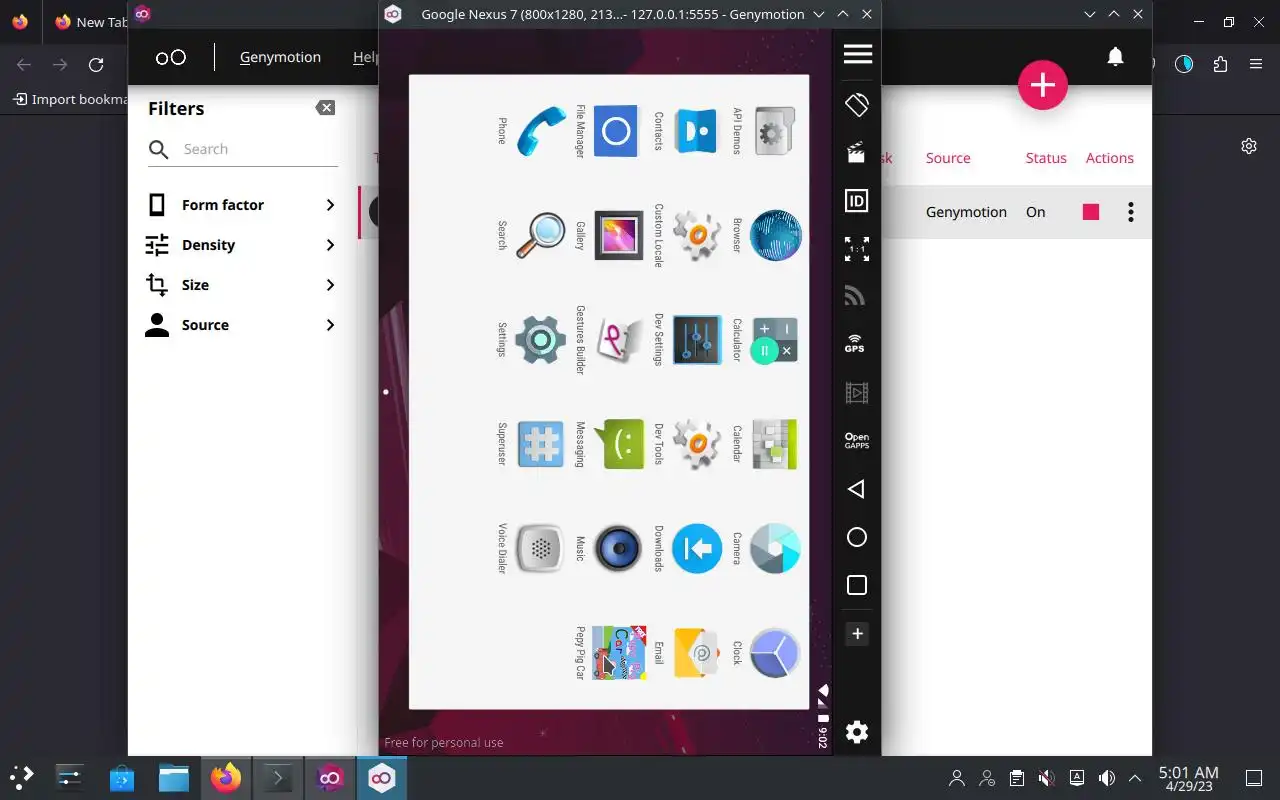Open Firefox extensions puzzle icon
Screen dimensions: 1280x800
tap(1220, 64)
